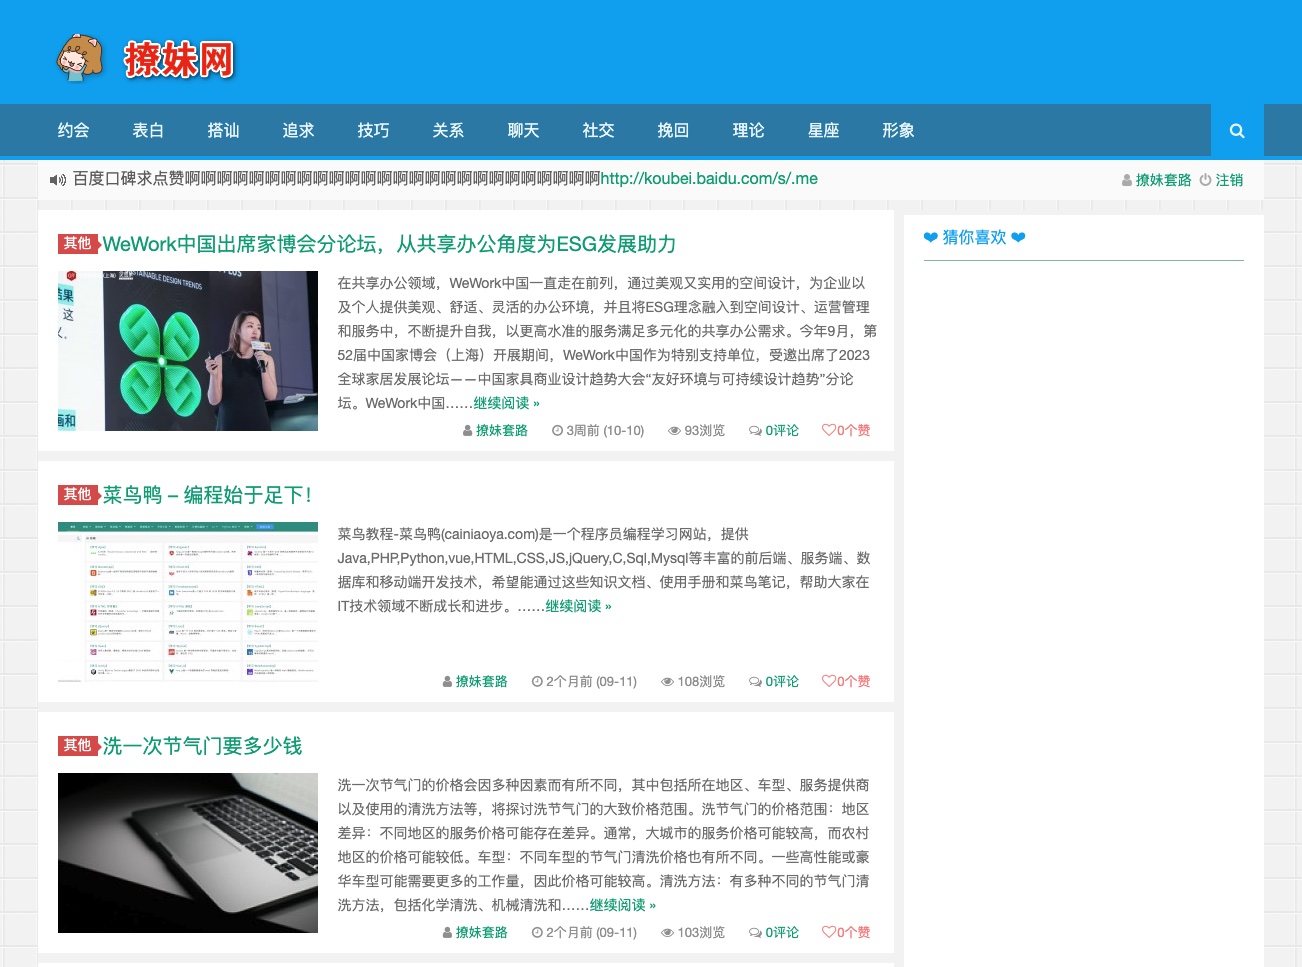
Task: Open the 社交 category
Action: coord(598,130)
